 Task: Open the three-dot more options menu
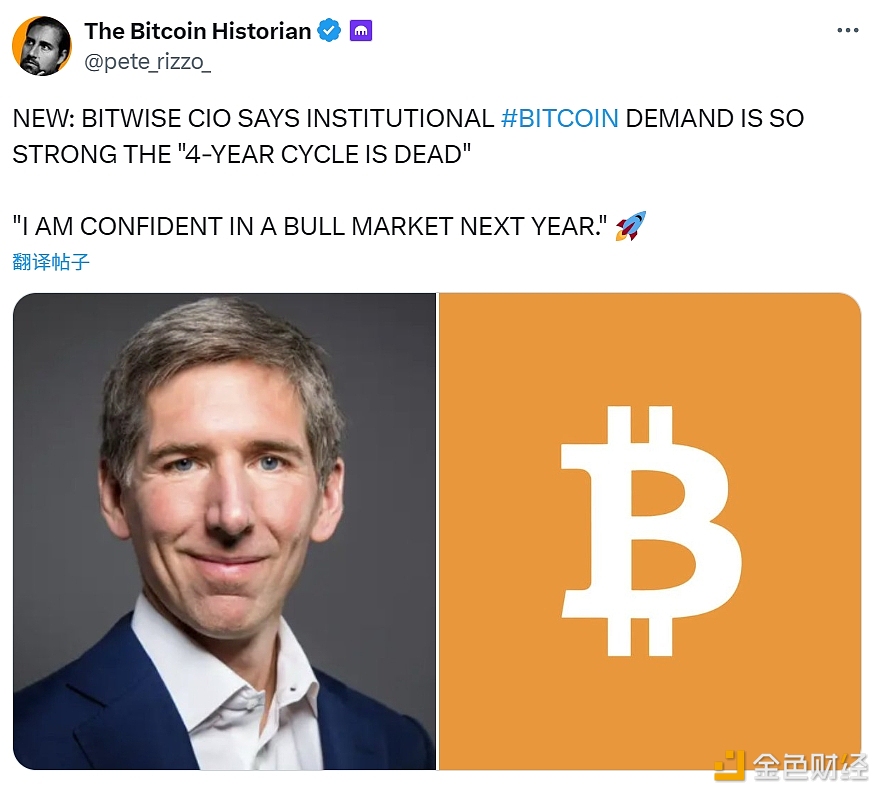click(847, 30)
